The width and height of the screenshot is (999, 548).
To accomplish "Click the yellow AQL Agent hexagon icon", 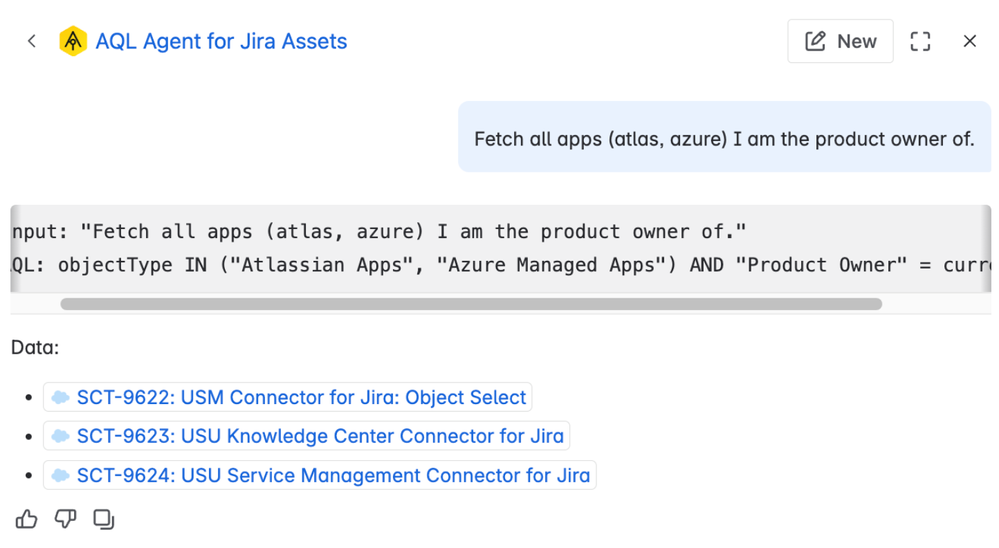I will (x=73, y=41).
